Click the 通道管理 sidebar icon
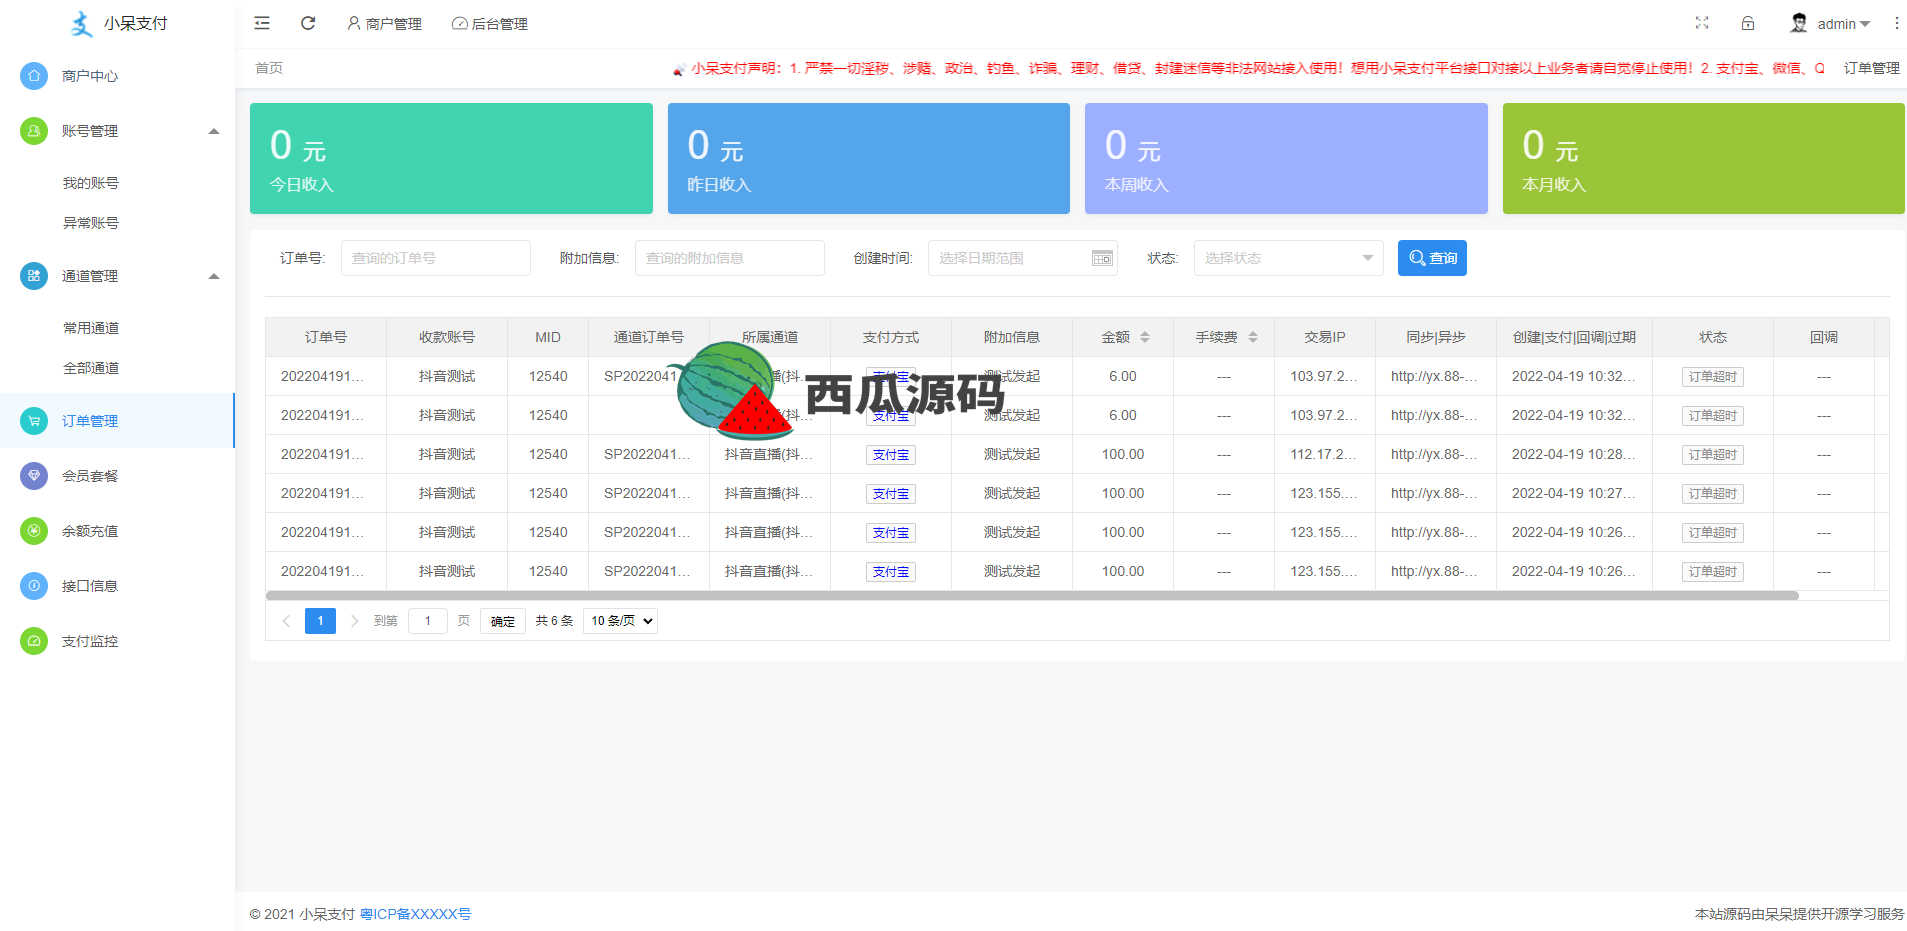This screenshot has height=931, width=1907. coord(34,276)
